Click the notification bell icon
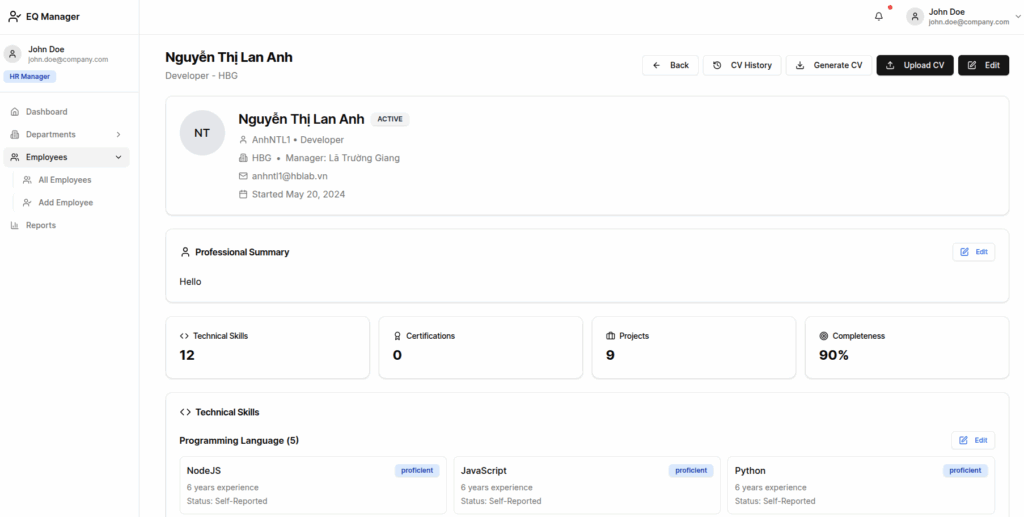 [879, 16]
